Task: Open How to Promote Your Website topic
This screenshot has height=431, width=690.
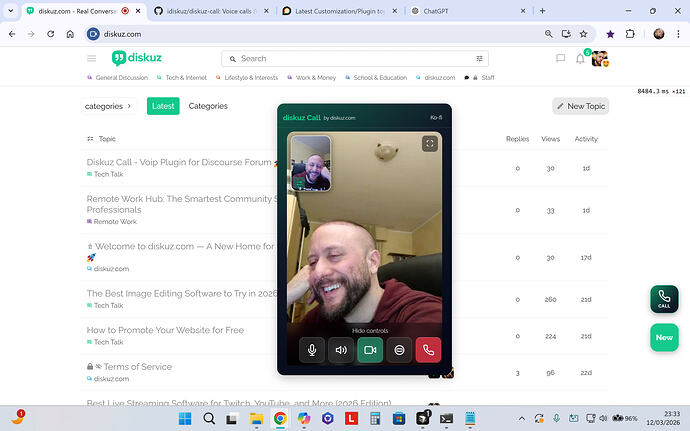Action: tap(165, 330)
